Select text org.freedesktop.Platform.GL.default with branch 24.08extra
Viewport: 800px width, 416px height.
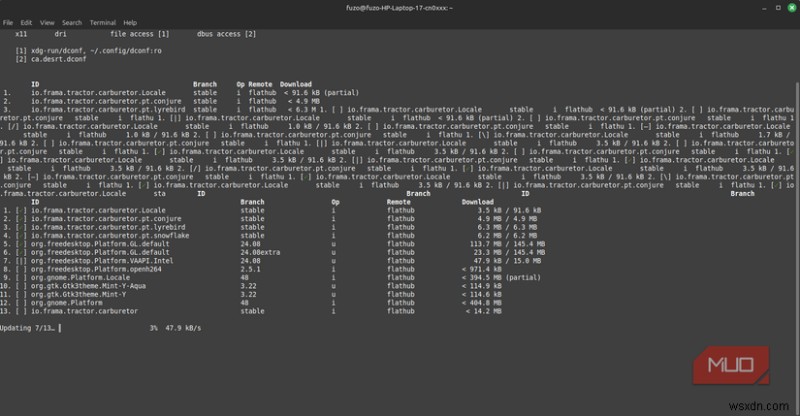coord(100,252)
